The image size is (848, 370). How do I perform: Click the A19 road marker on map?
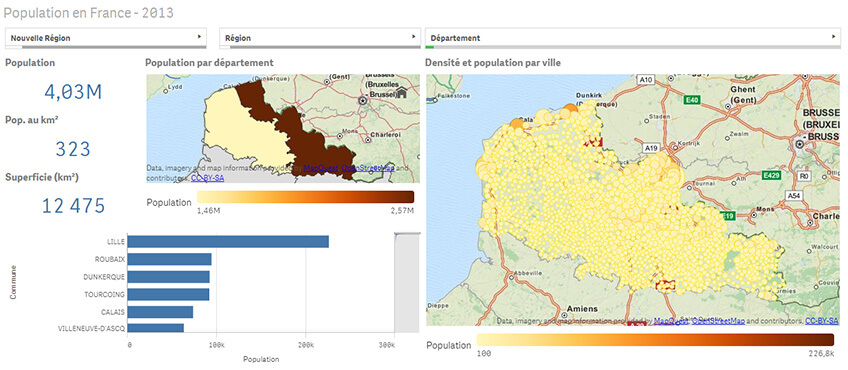(x=651, y=147)
